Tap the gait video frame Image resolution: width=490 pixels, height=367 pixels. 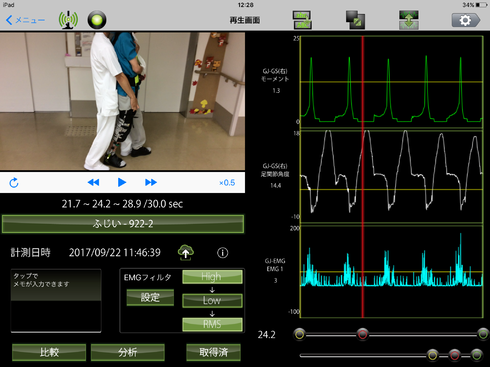[122, 101]
